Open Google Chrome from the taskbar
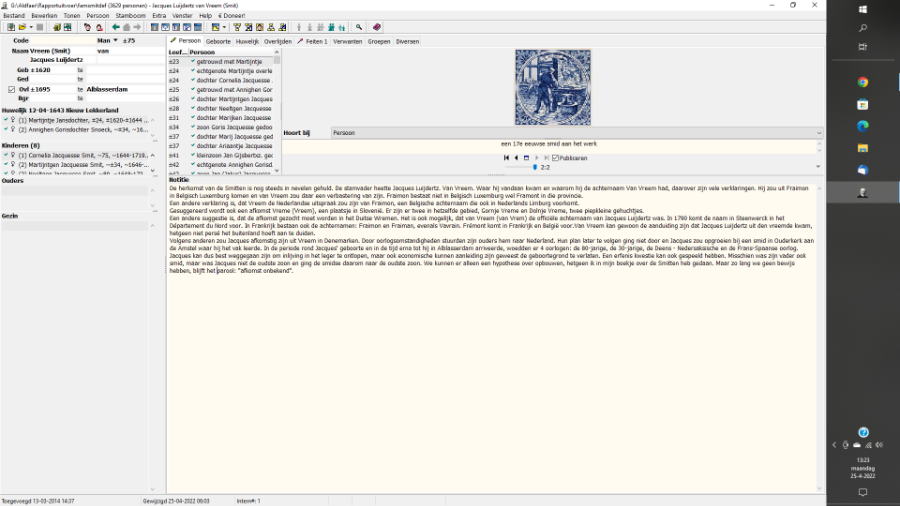900x506 pixels. click(x=862, y=82)
